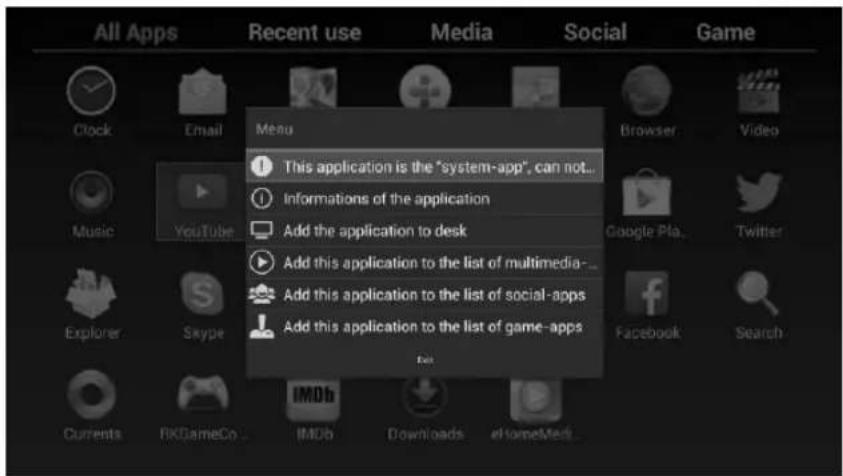The image size is (843, 476).
Task: Open the Media tab
Action: [x=462, y=33]
